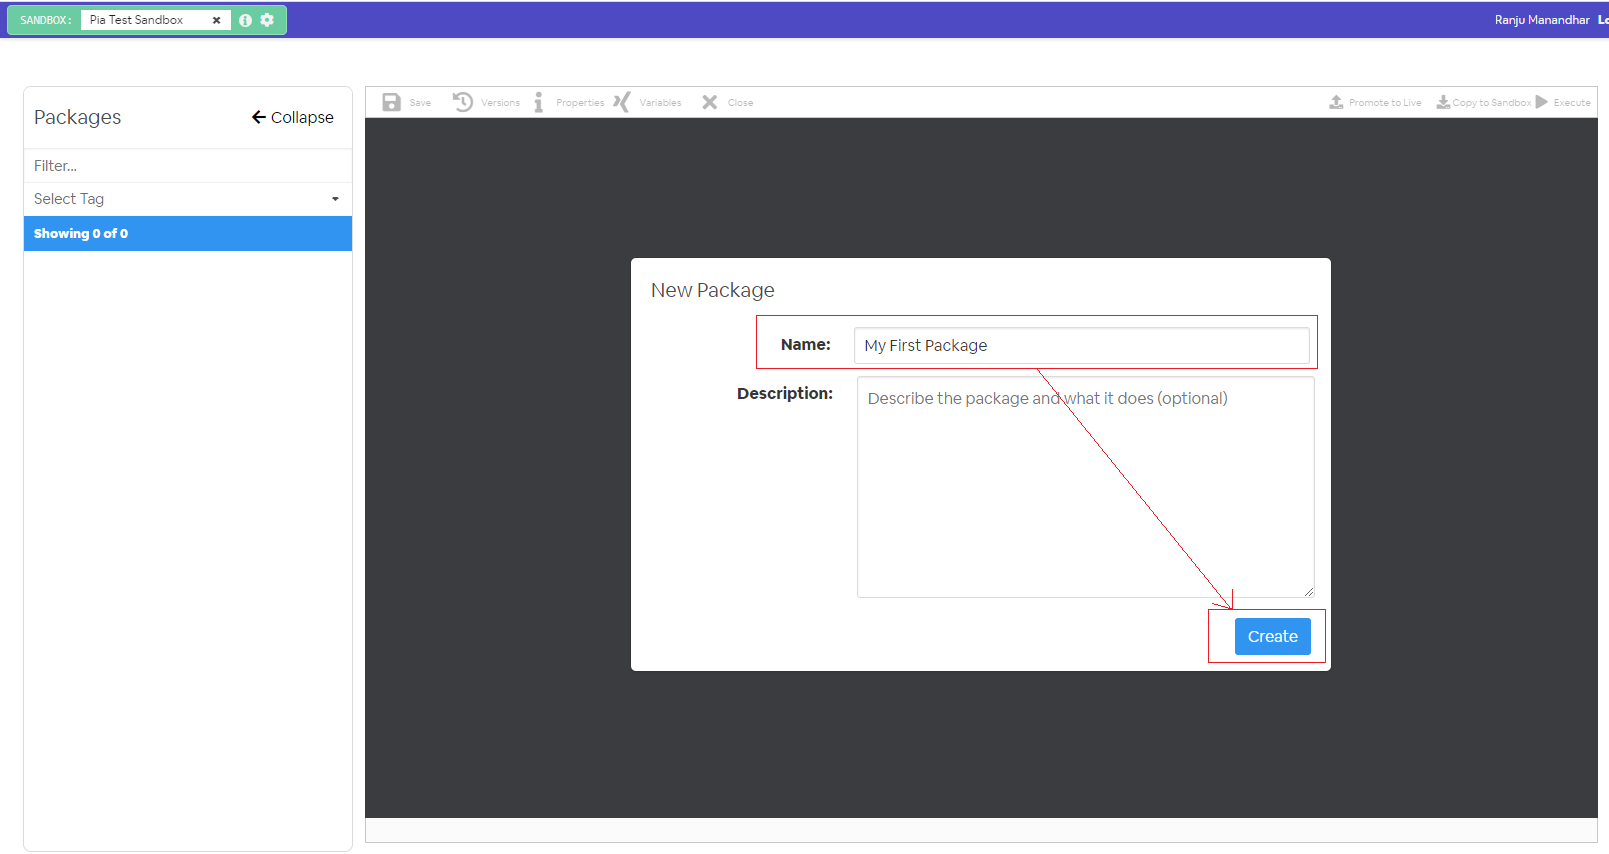Click the Variables label in toolbar
Viewport: 1609px width, 854px height.
point(660,103)
